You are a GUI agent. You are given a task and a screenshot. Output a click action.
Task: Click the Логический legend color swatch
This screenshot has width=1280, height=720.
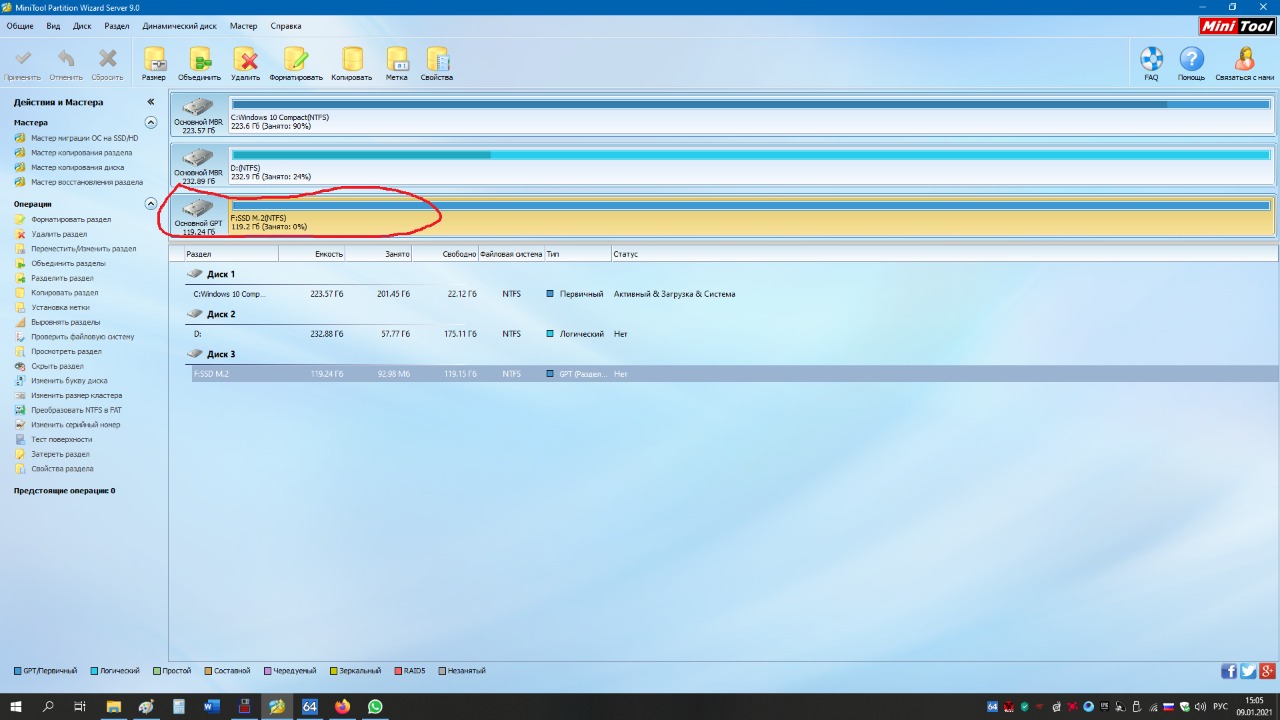point(93,671)
